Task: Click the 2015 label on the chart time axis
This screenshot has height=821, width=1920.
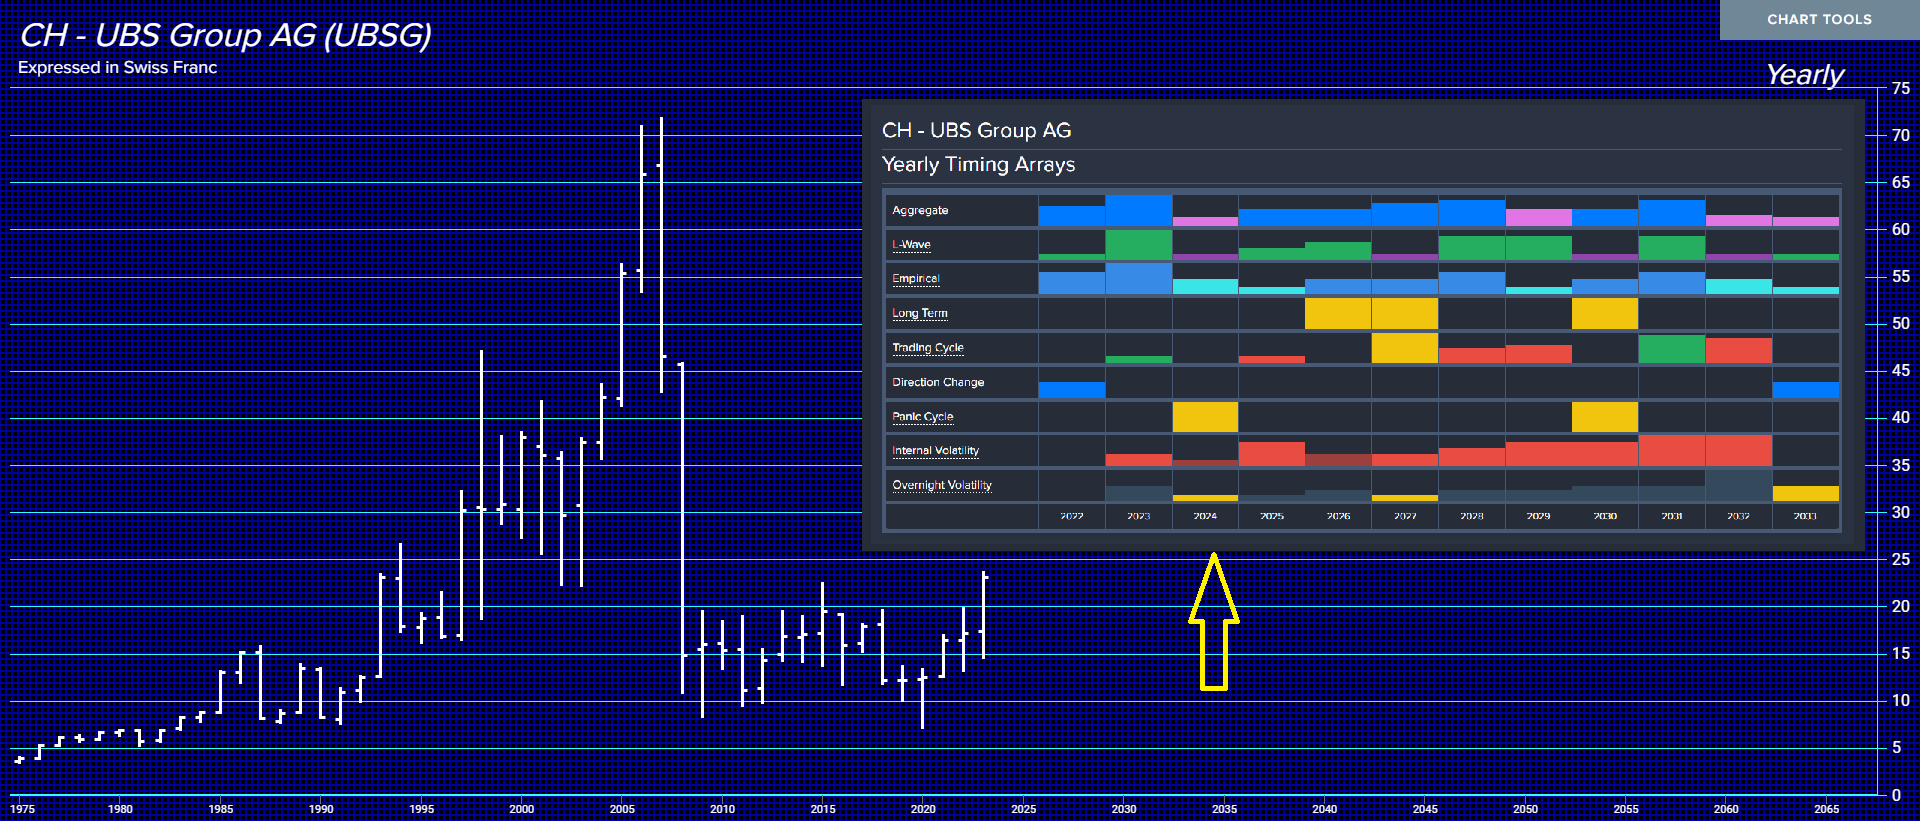Action: [x=823, y=809]
